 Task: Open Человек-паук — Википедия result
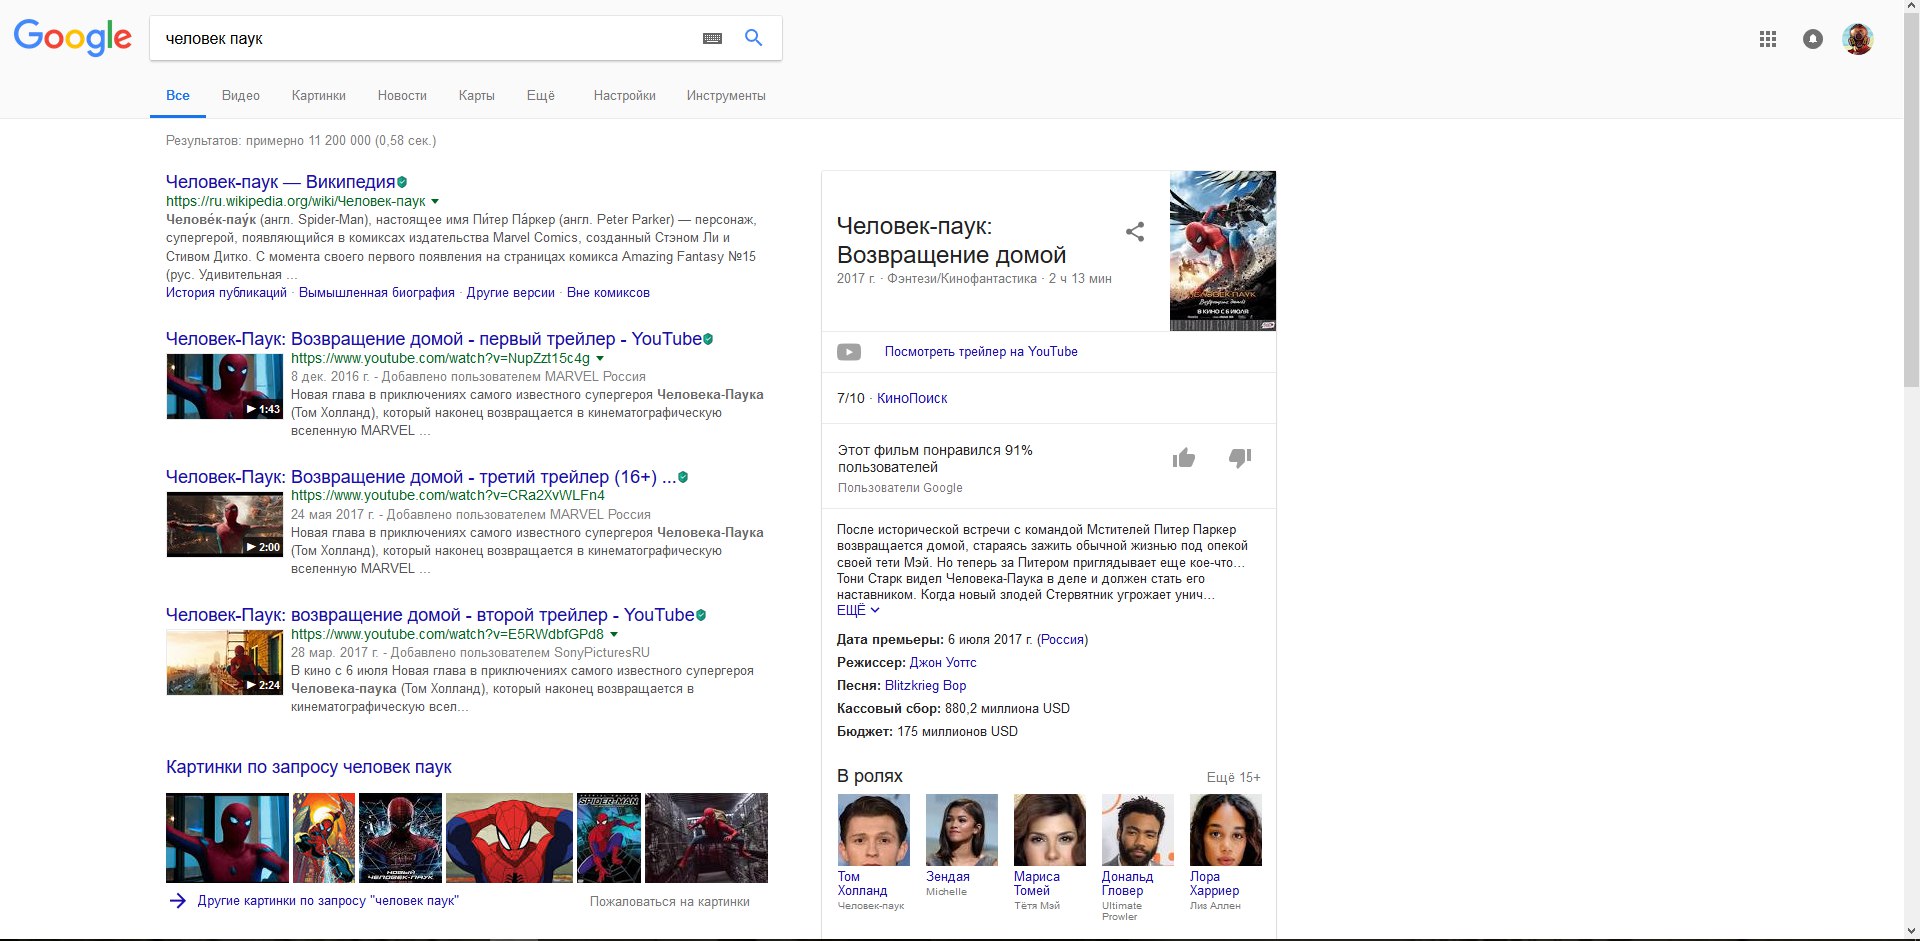281,182
